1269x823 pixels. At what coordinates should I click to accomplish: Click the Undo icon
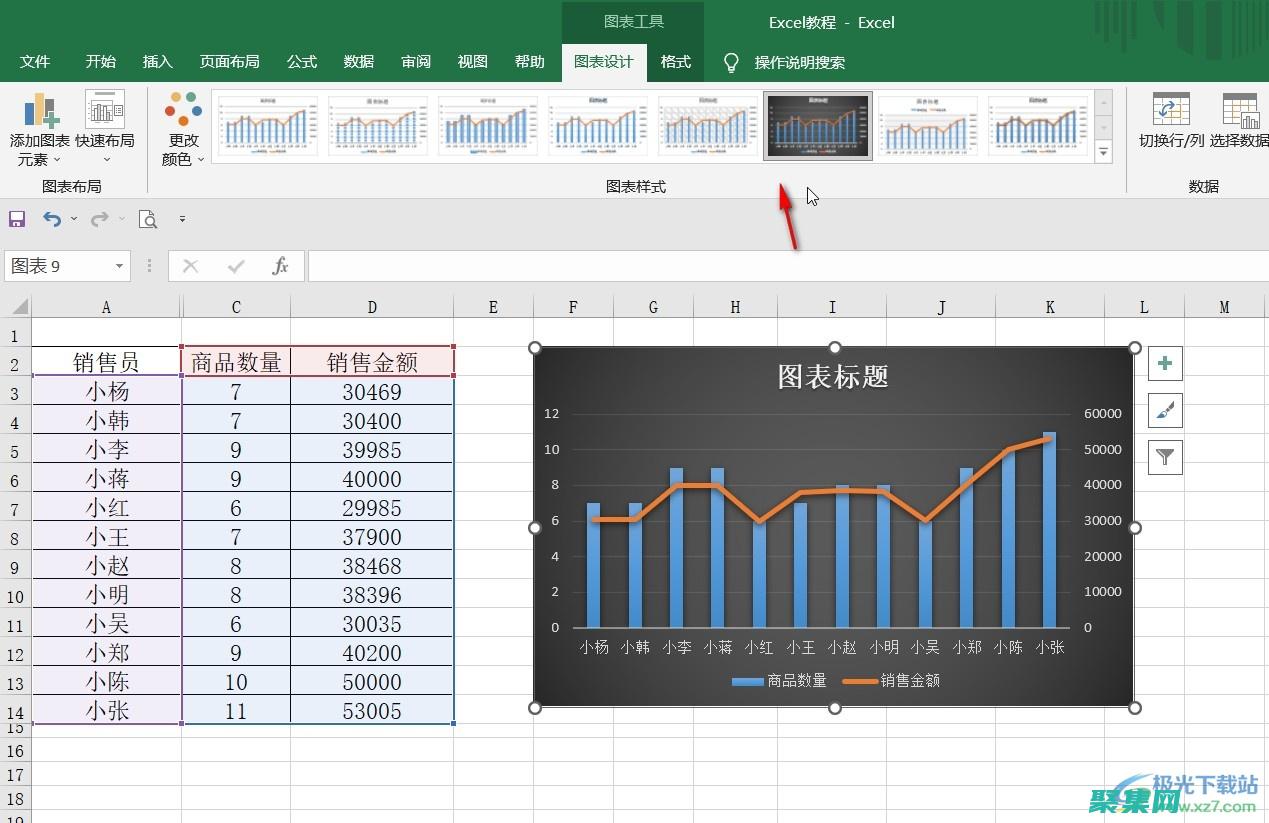click(x=50, y=218)
